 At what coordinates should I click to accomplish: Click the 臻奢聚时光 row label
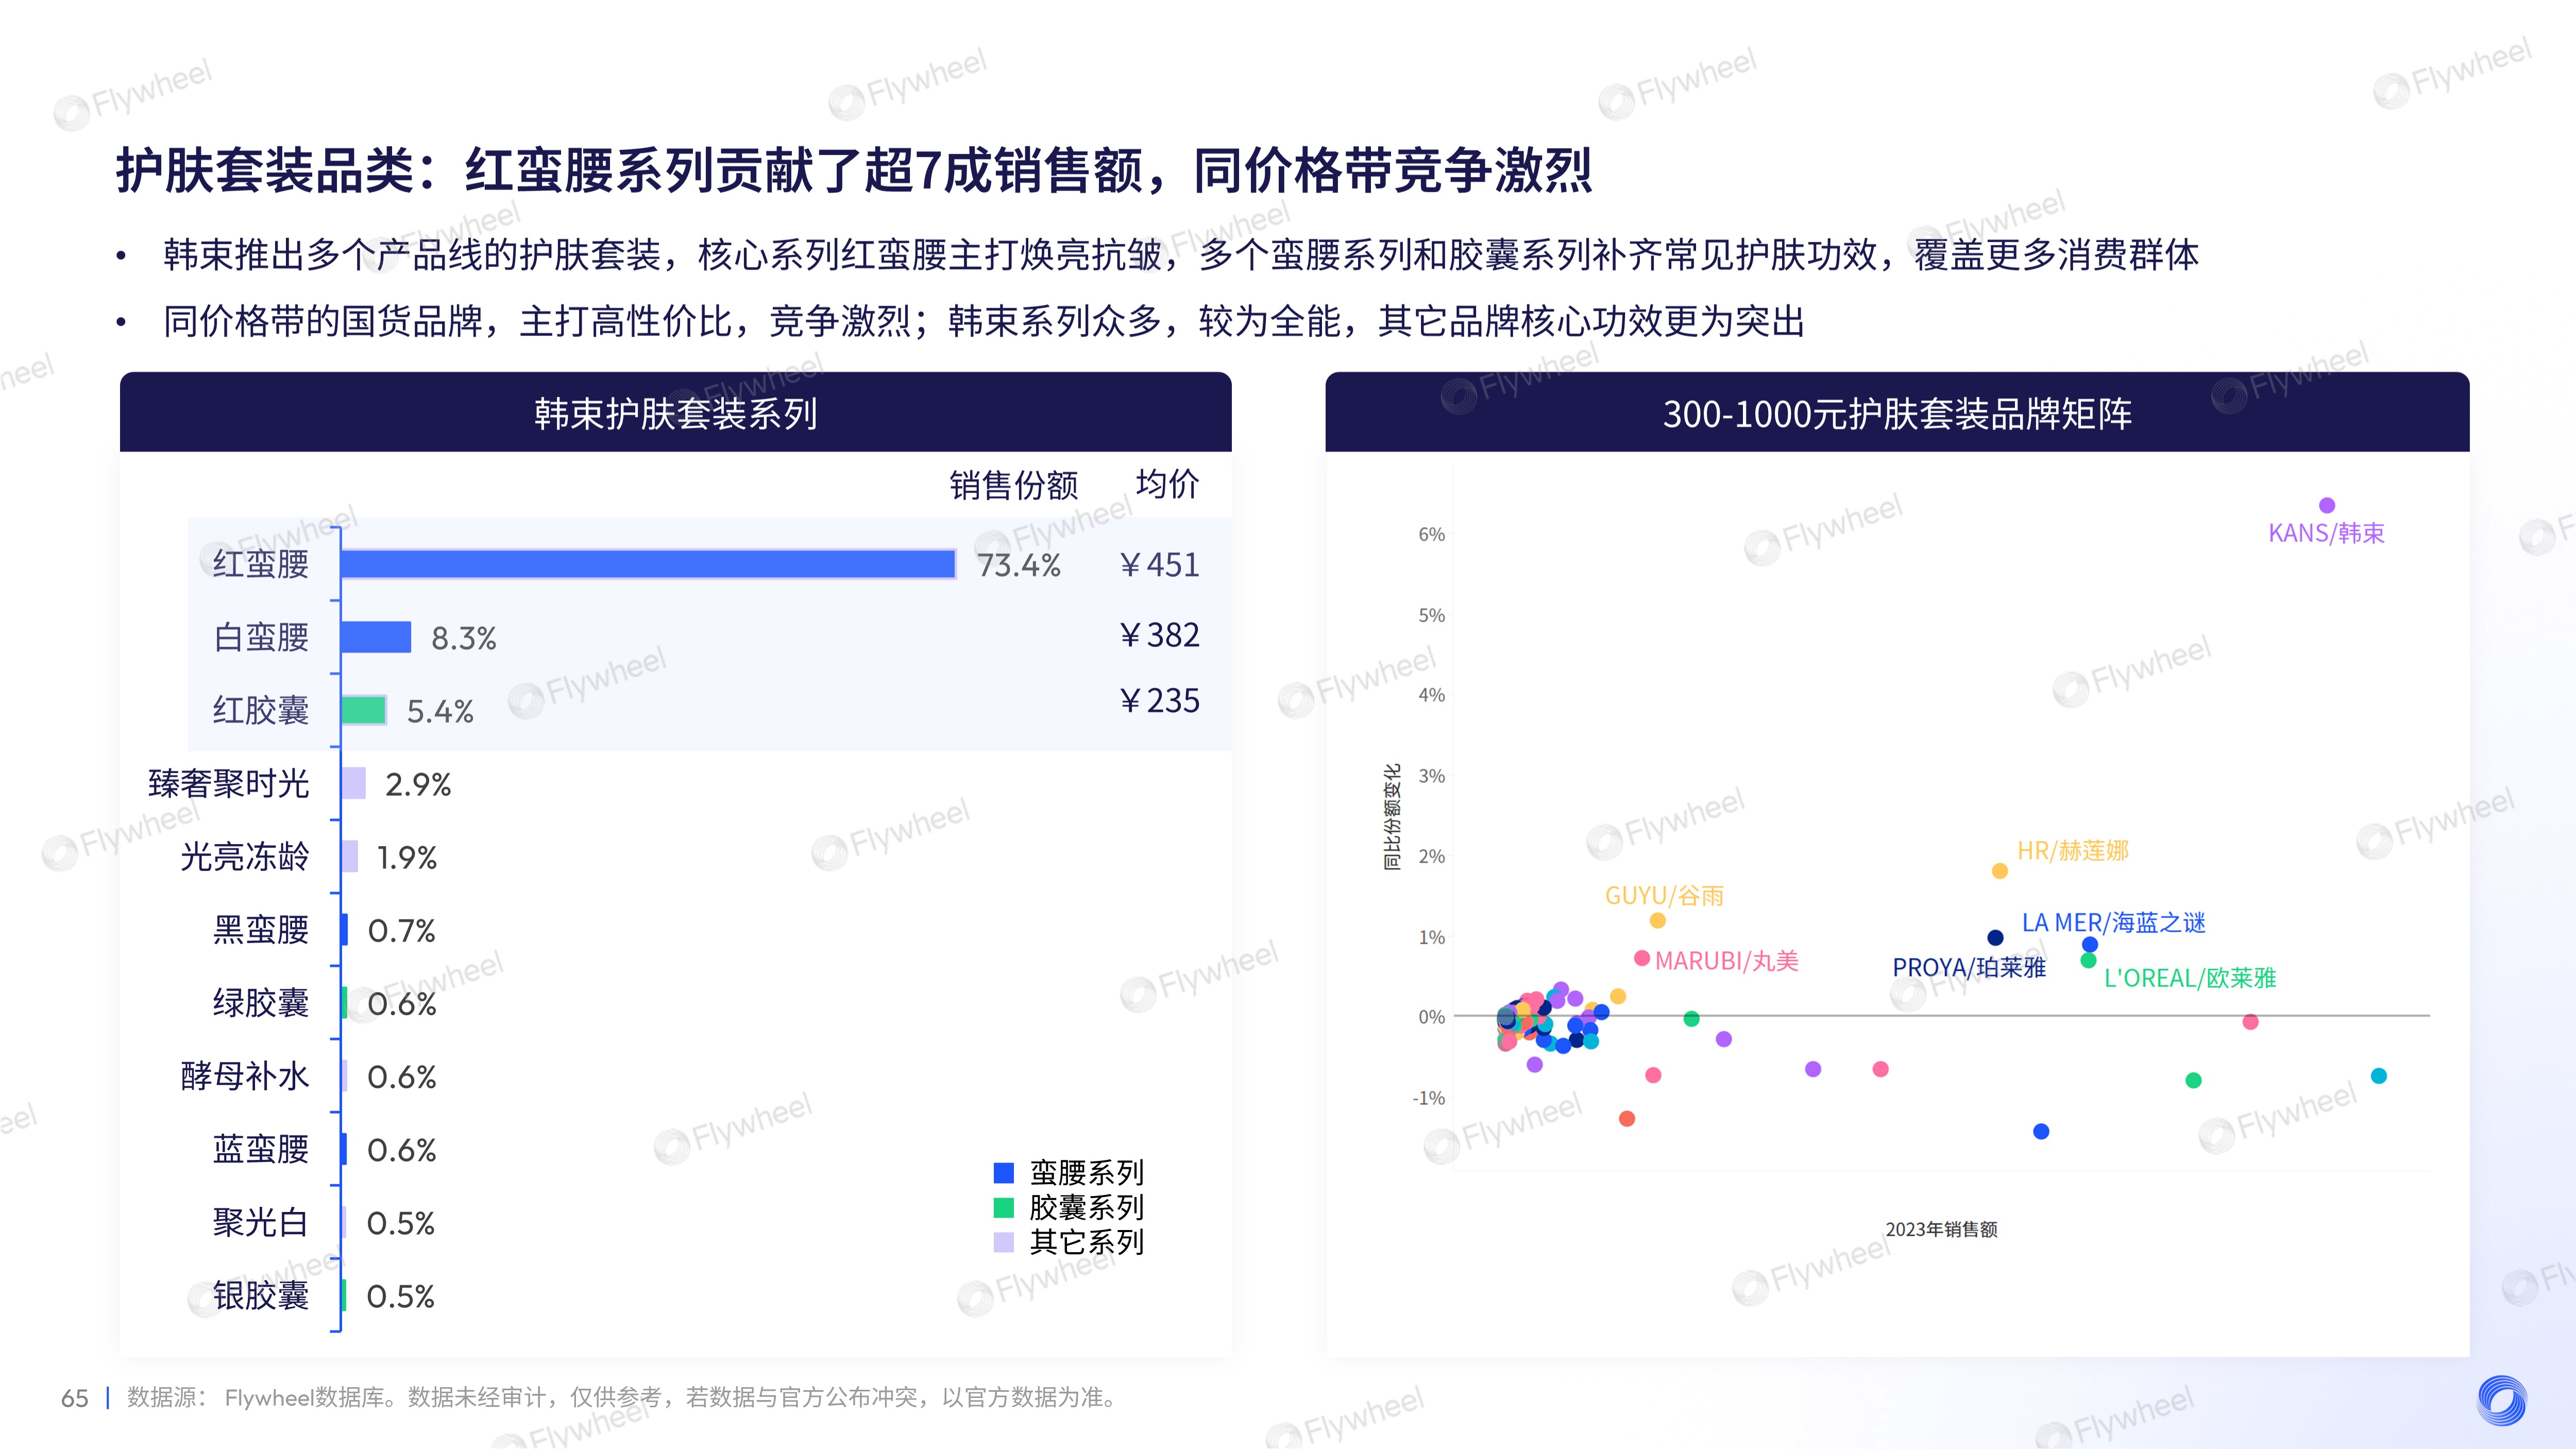[x=229, y=783]
